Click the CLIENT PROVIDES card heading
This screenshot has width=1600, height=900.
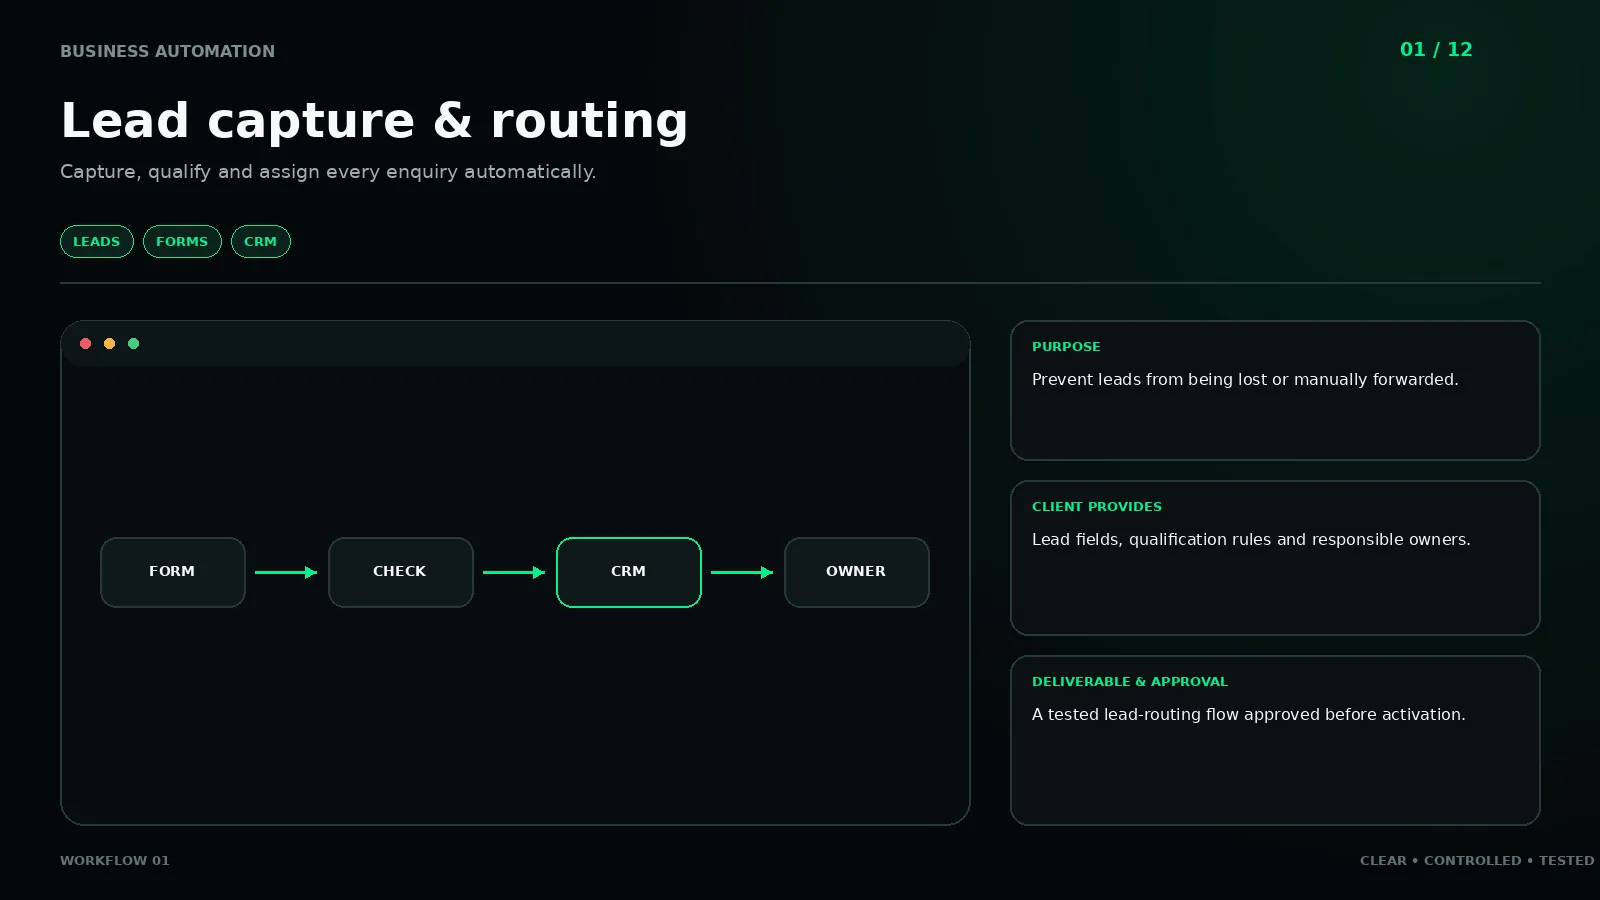tap(1097, 506)
